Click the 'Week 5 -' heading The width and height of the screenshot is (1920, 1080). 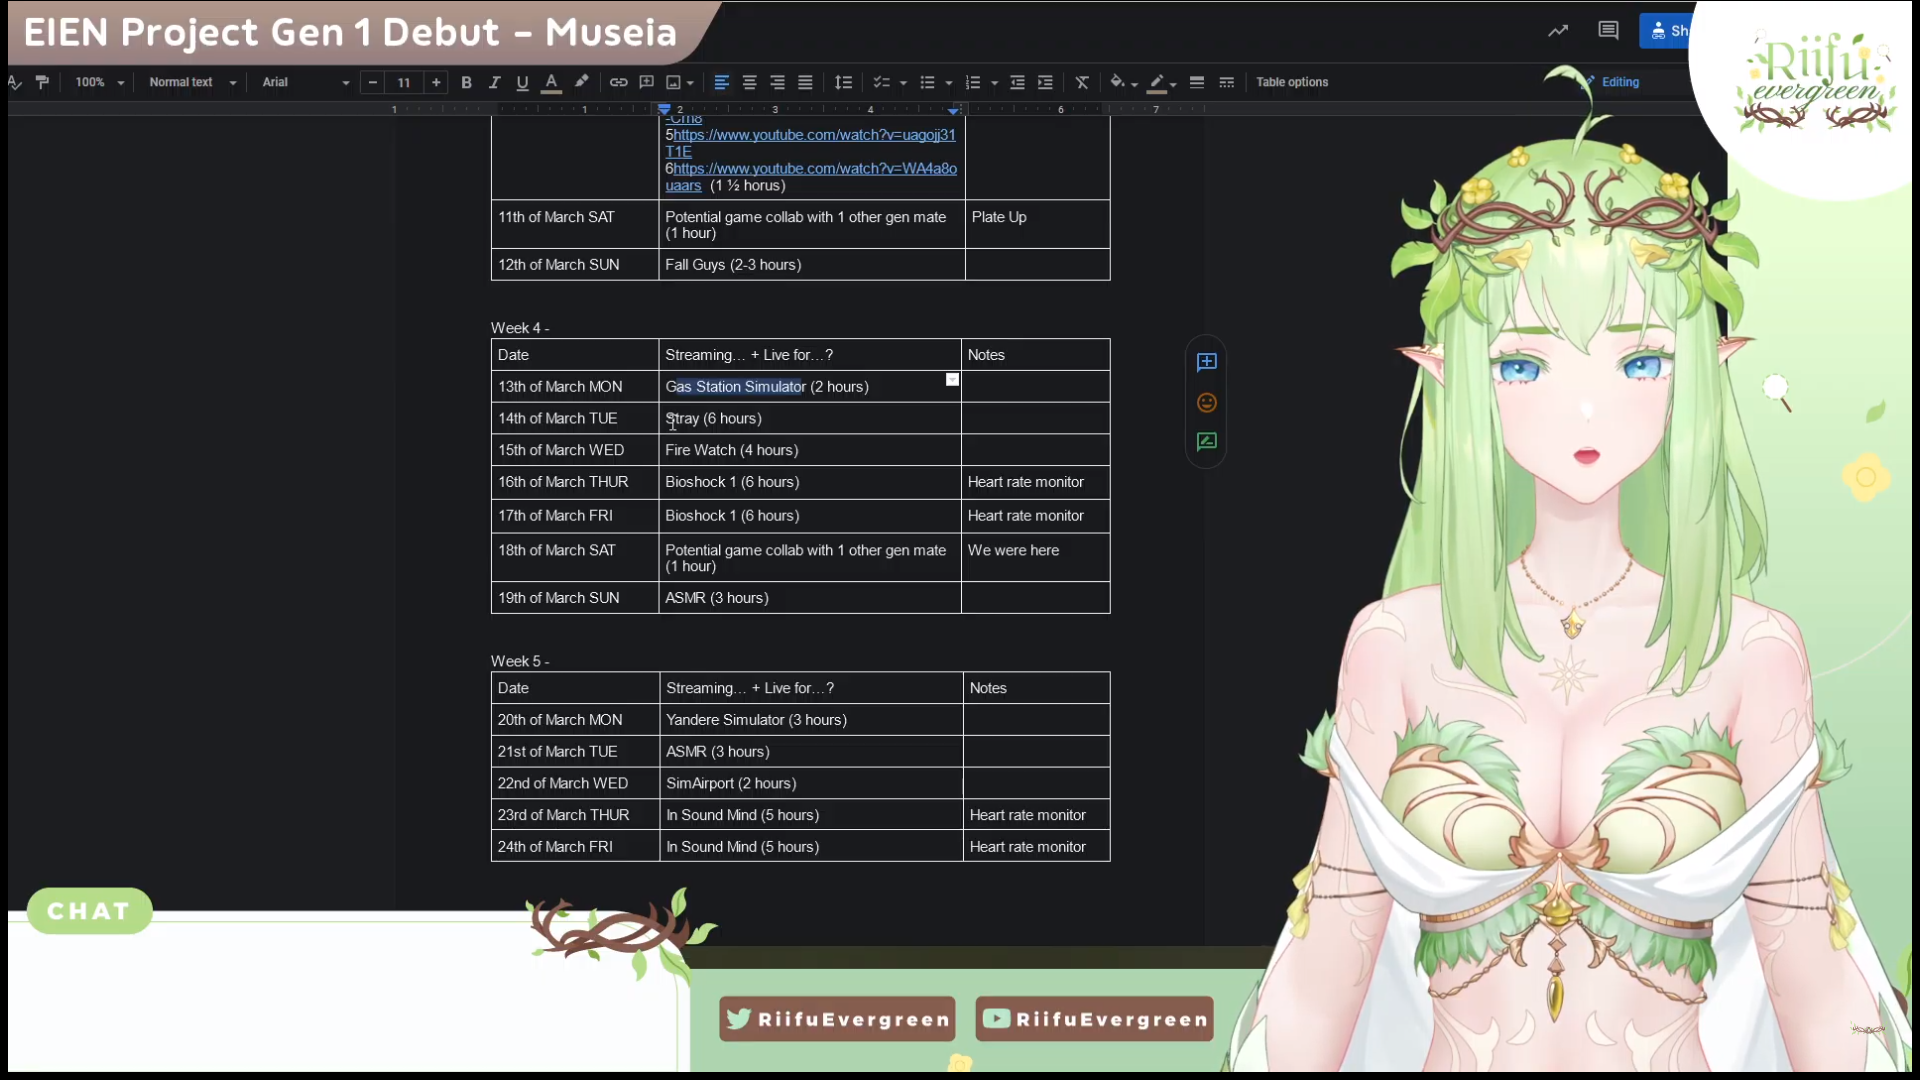pyautogui.click(x=520, y=661)
